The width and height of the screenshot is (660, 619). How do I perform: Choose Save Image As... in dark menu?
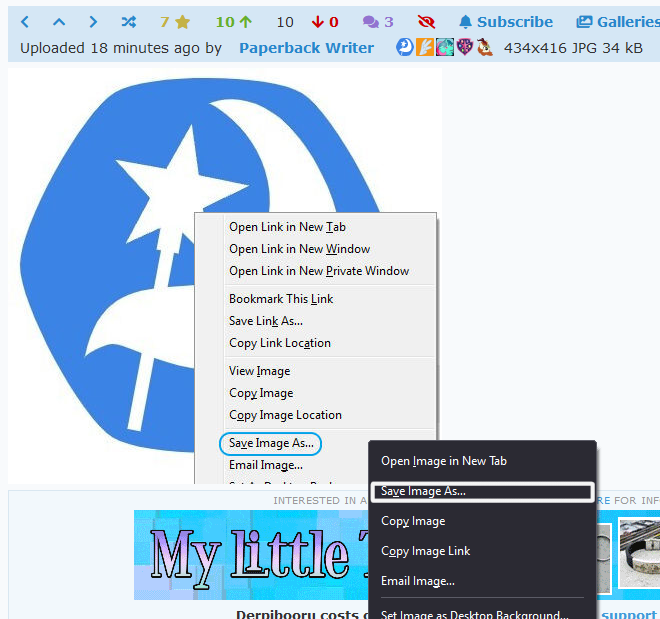click(482, 491)
